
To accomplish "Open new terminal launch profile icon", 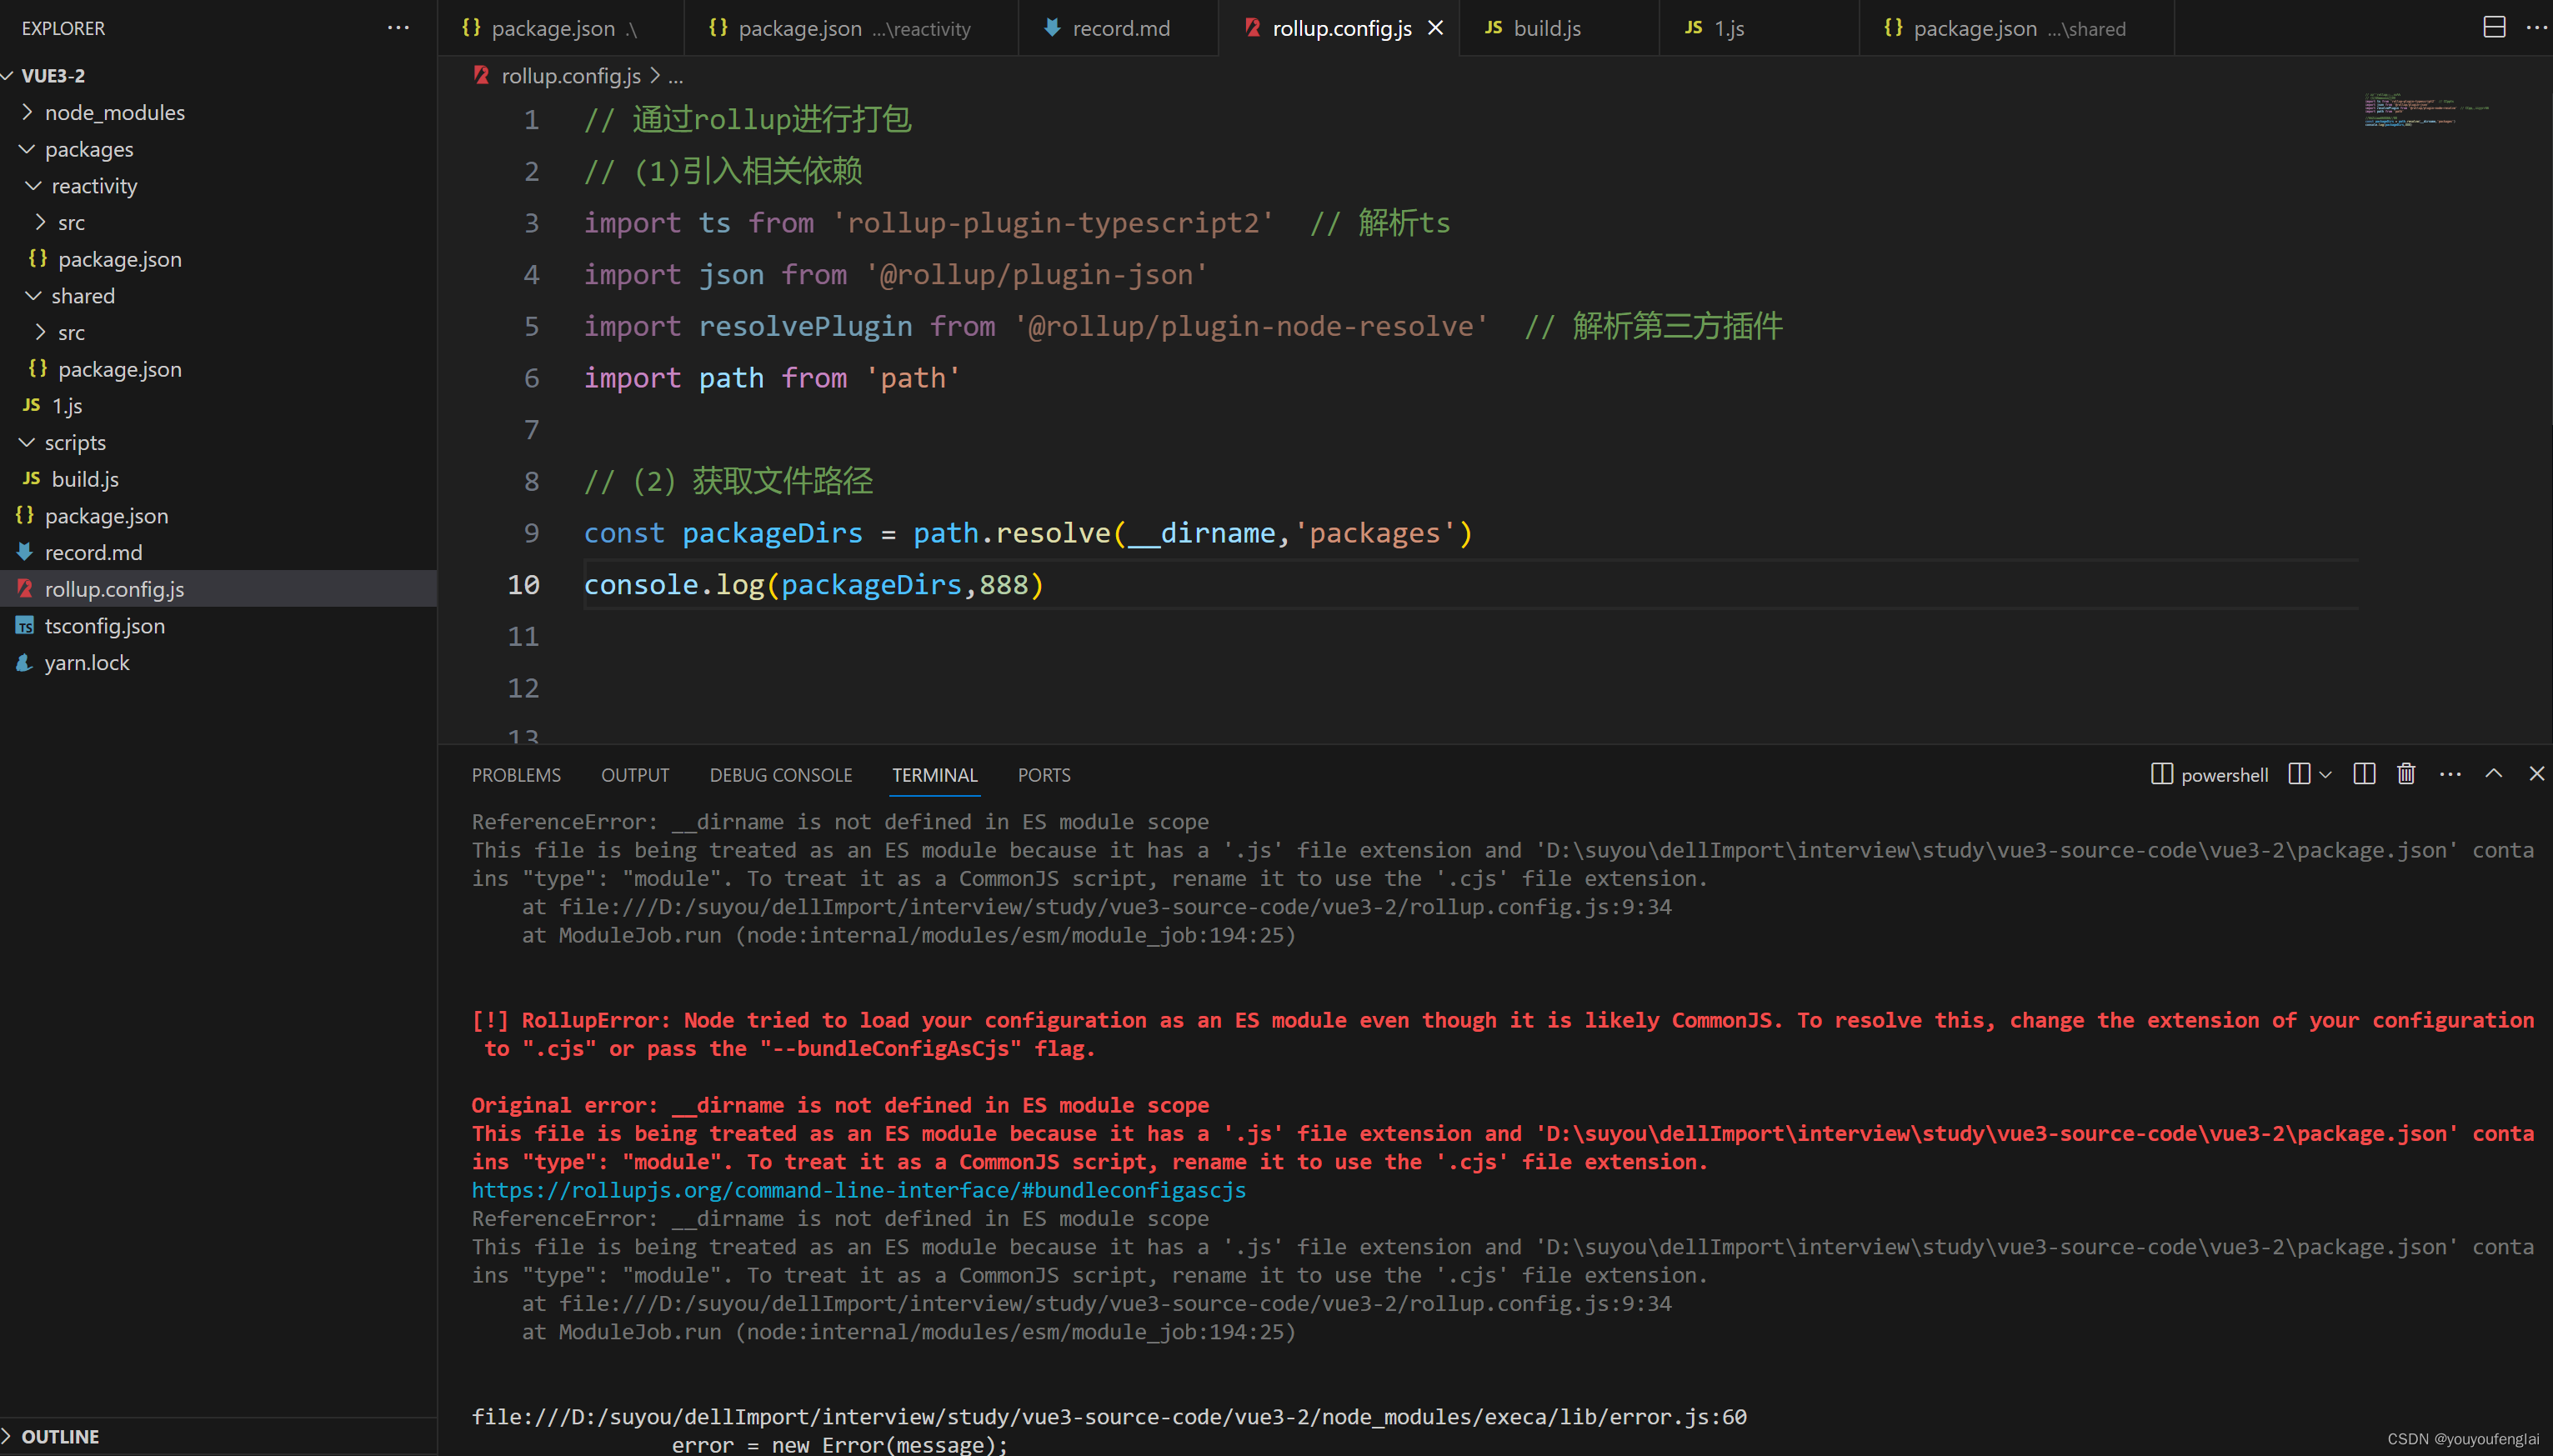I will coord(2299,774).
